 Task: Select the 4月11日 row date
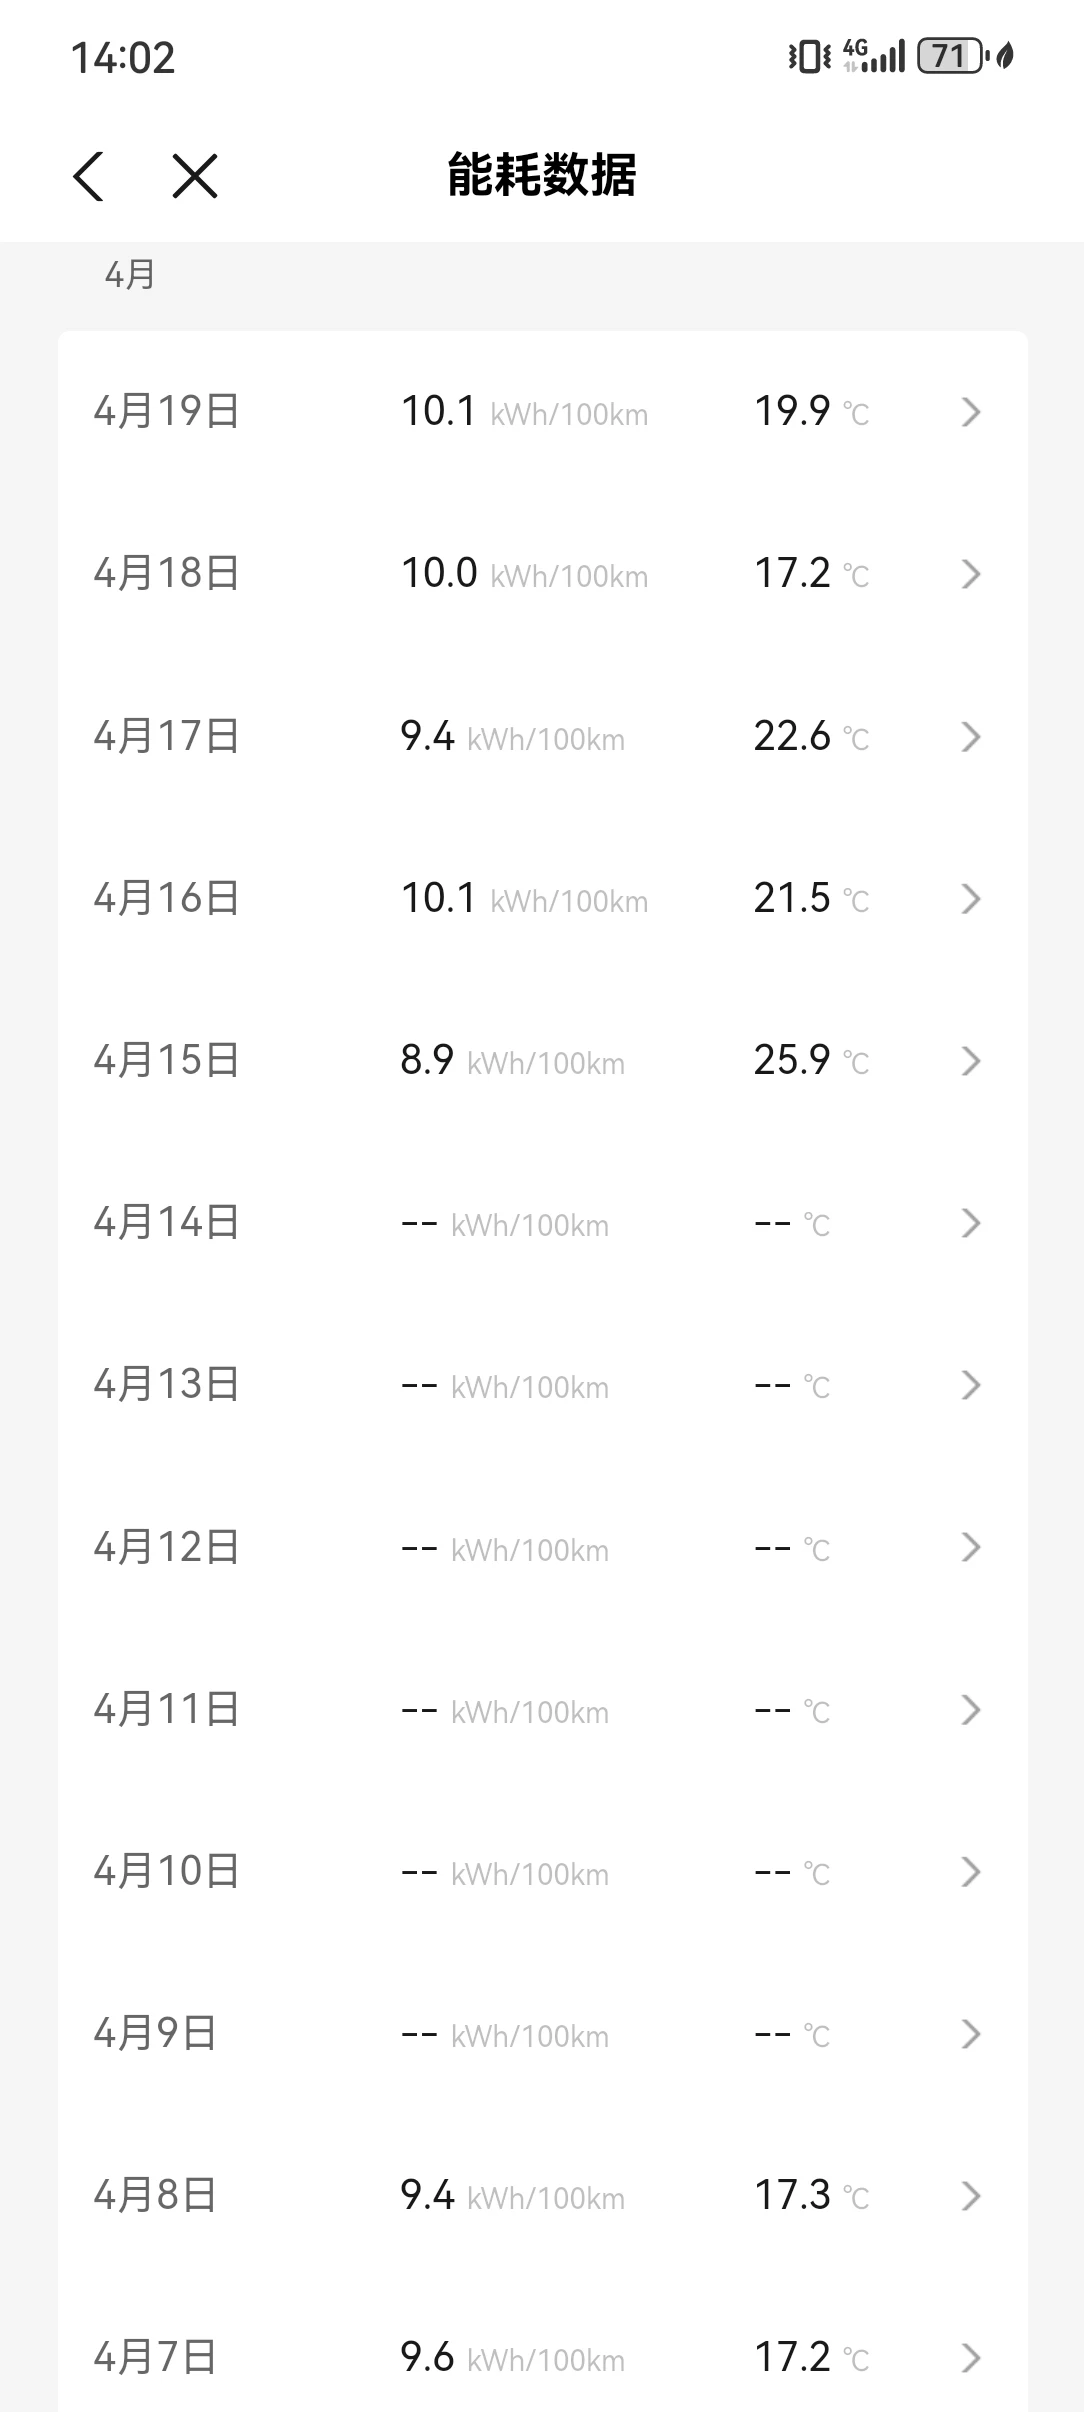click(166, 1709)
